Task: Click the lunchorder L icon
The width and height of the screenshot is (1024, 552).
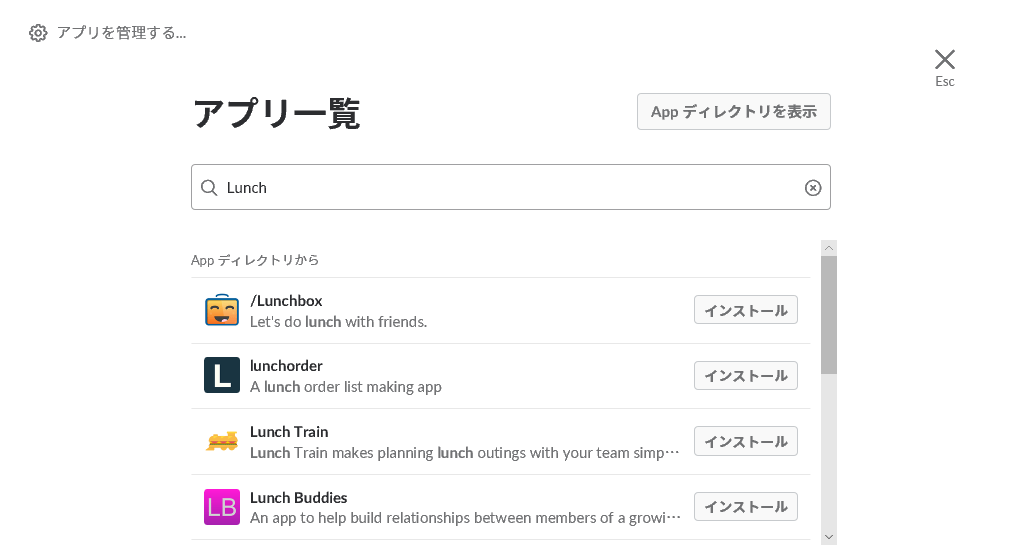Action: tap(222, 376)
